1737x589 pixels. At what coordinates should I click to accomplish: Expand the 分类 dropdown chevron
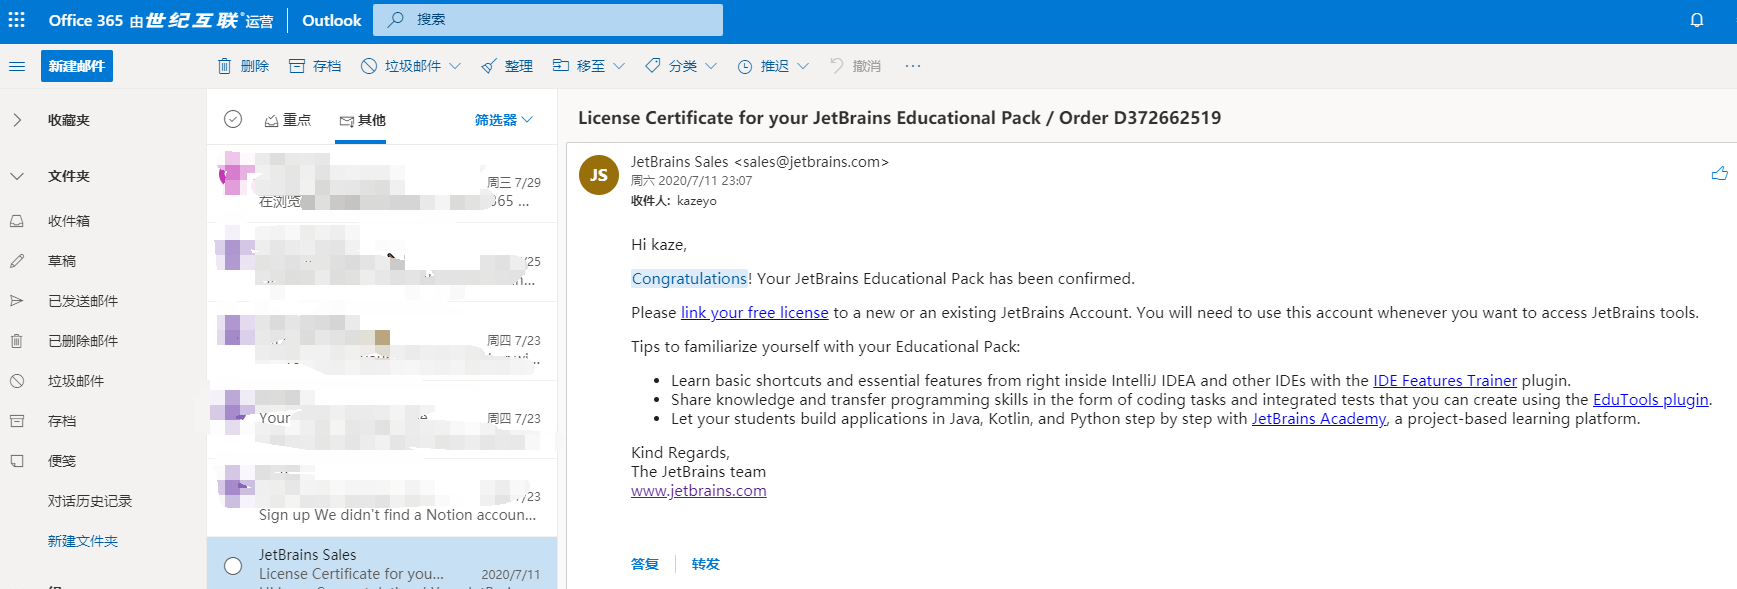coord(711,66)
